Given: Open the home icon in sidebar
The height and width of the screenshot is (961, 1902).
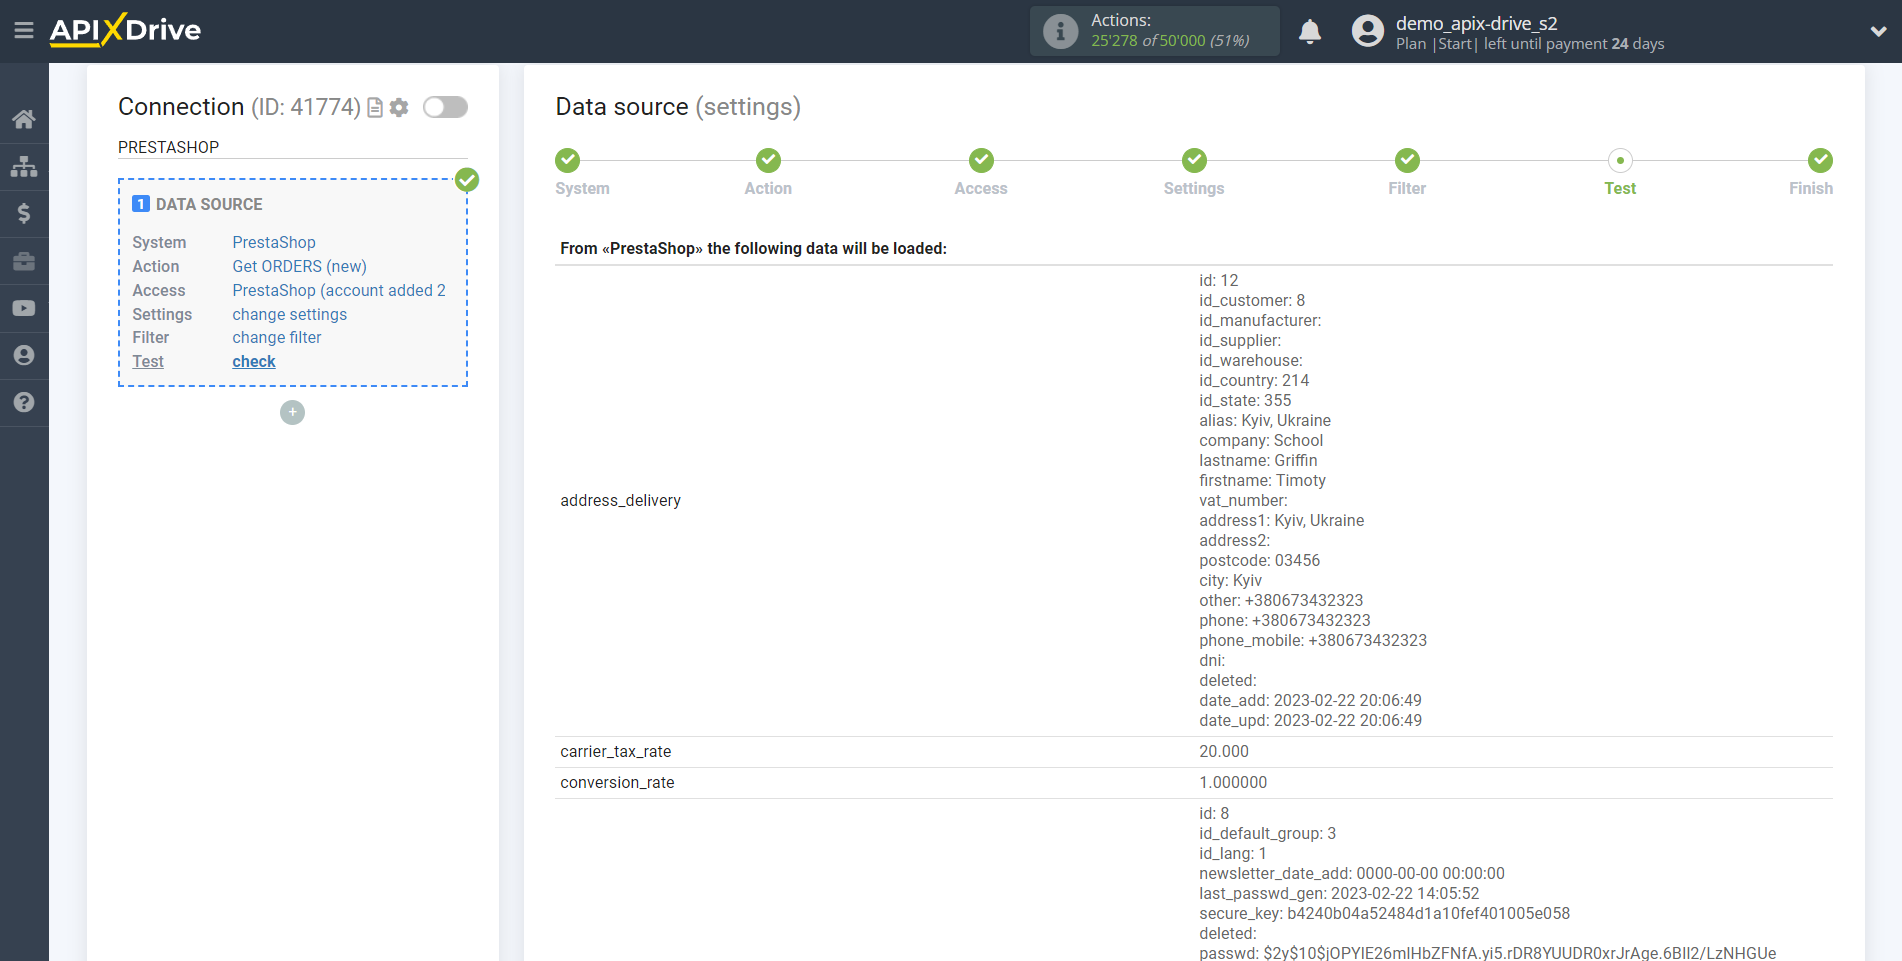Looking at the screenshot, I should [24, 119].
